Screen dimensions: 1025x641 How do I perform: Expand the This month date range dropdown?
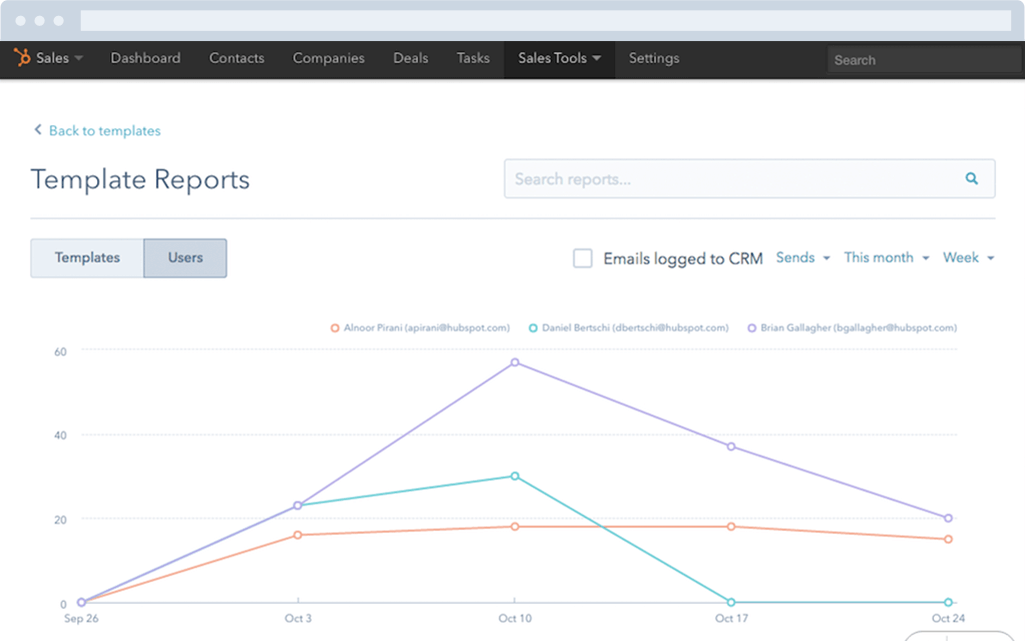[x=886, y=258]
